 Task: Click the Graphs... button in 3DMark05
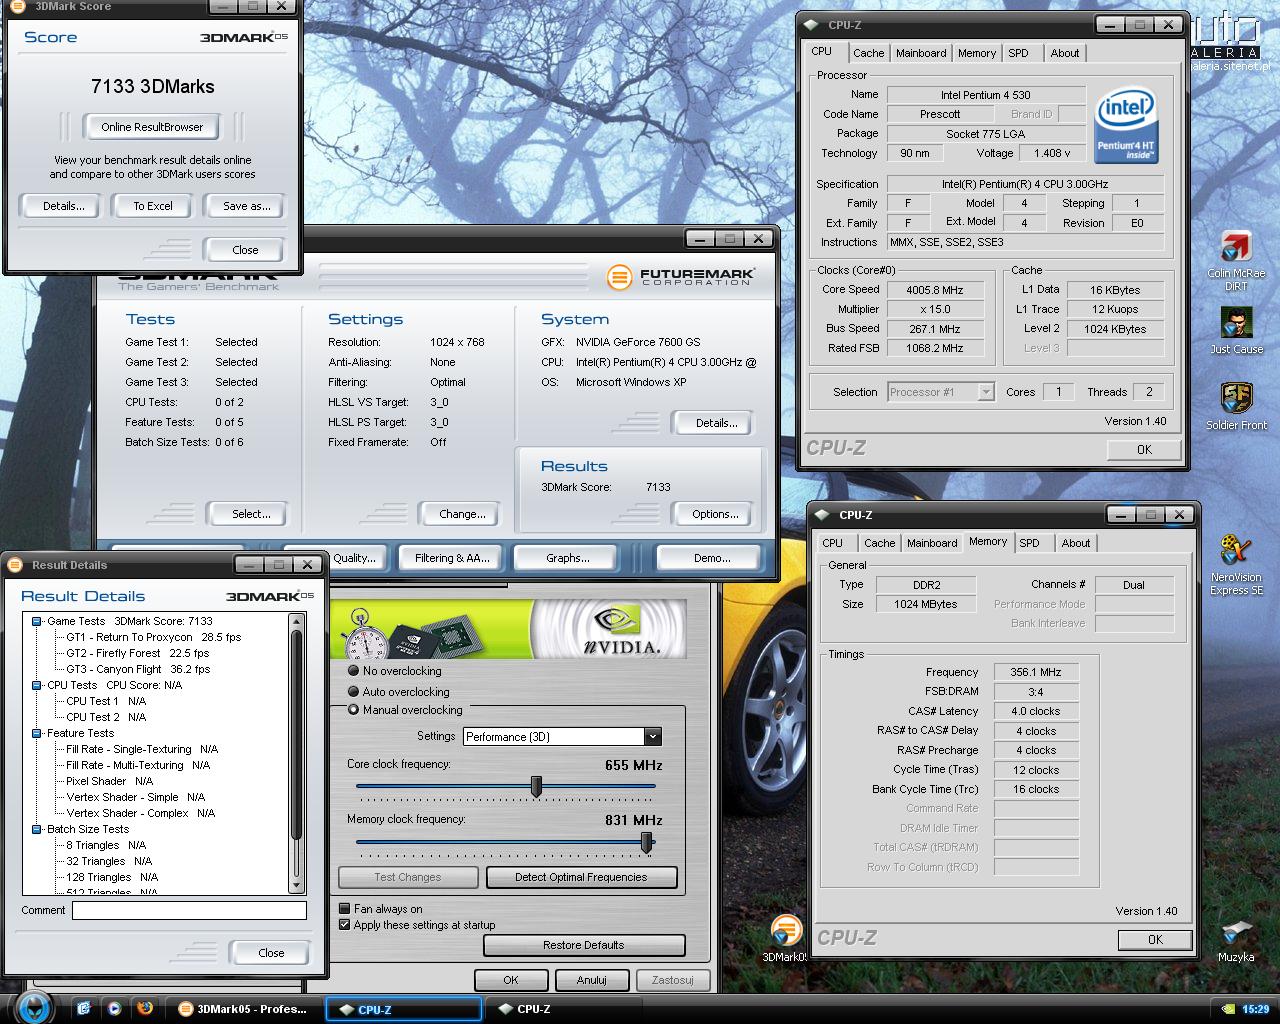click(x=568, y=558)
